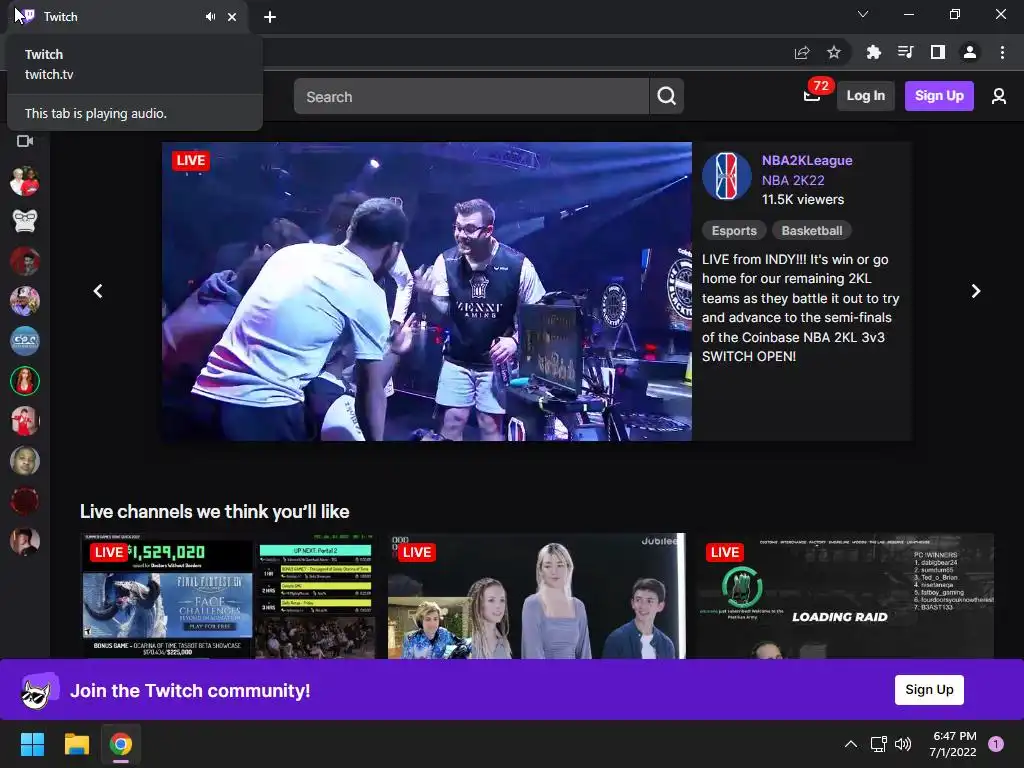Click the Chrome taskbar icon
Screen dimensions: 1024x768
(x=121, y=744)
